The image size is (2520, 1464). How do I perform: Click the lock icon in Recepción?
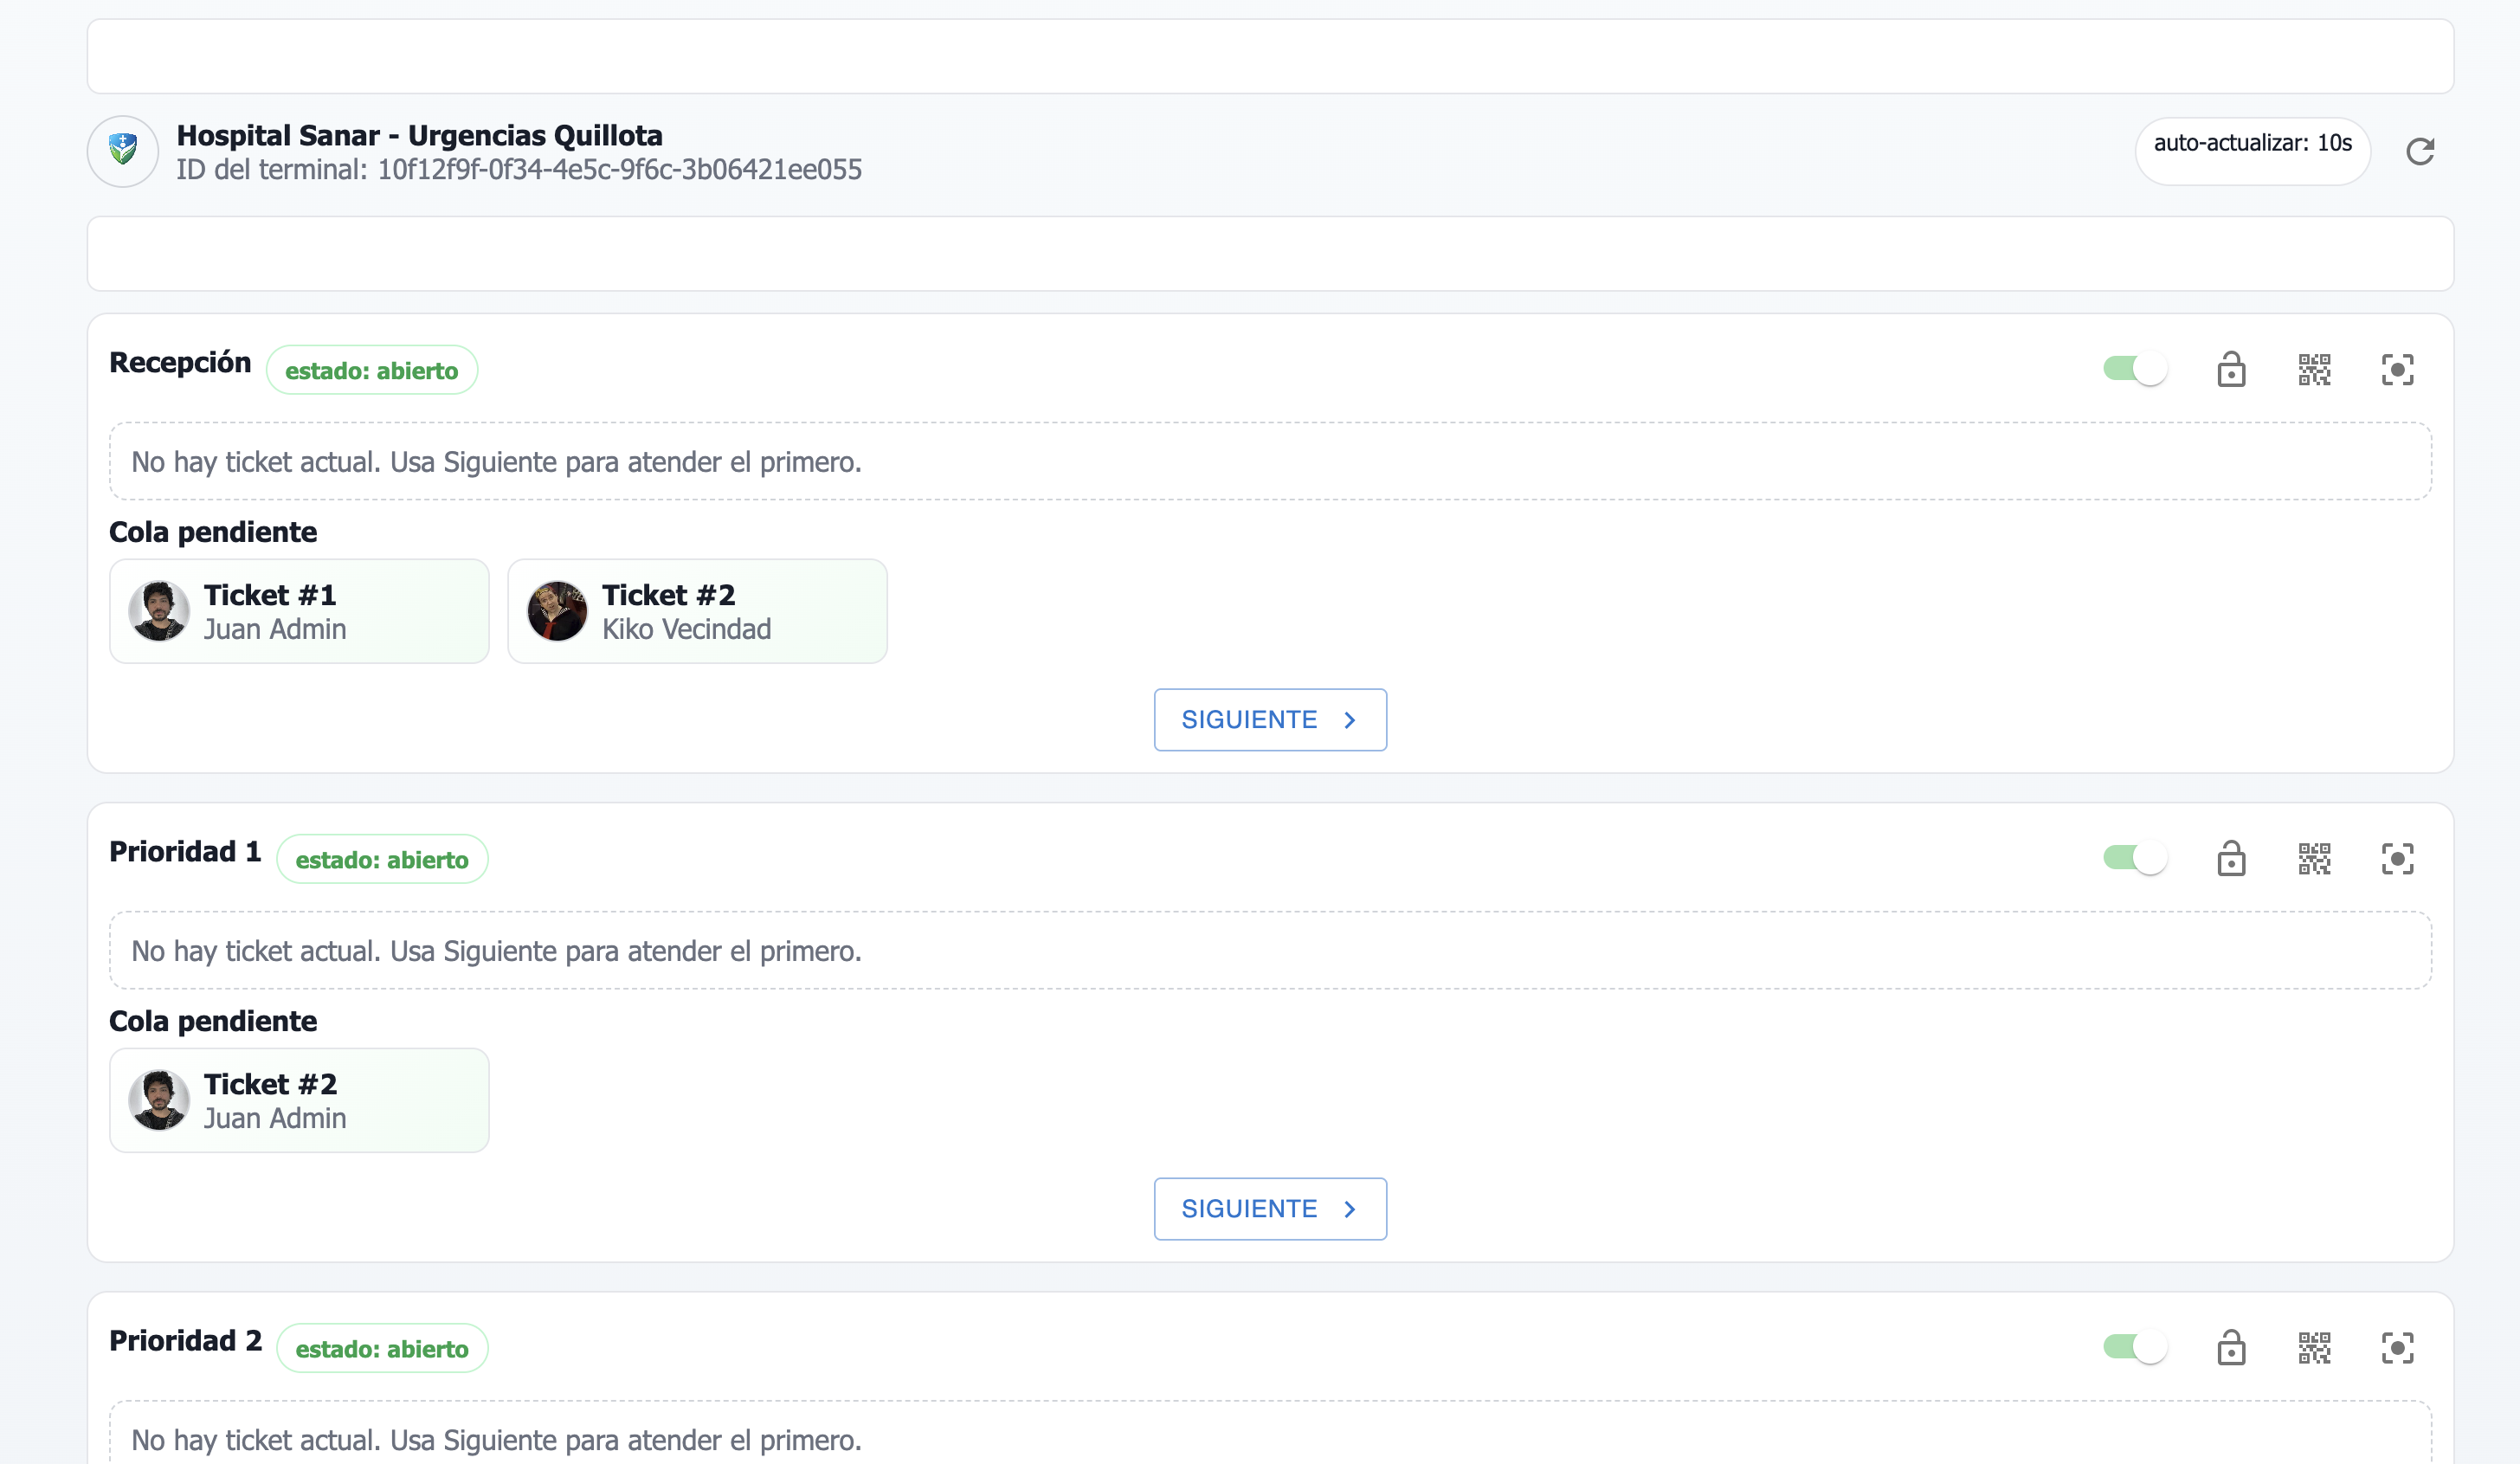coord(2231,369)
